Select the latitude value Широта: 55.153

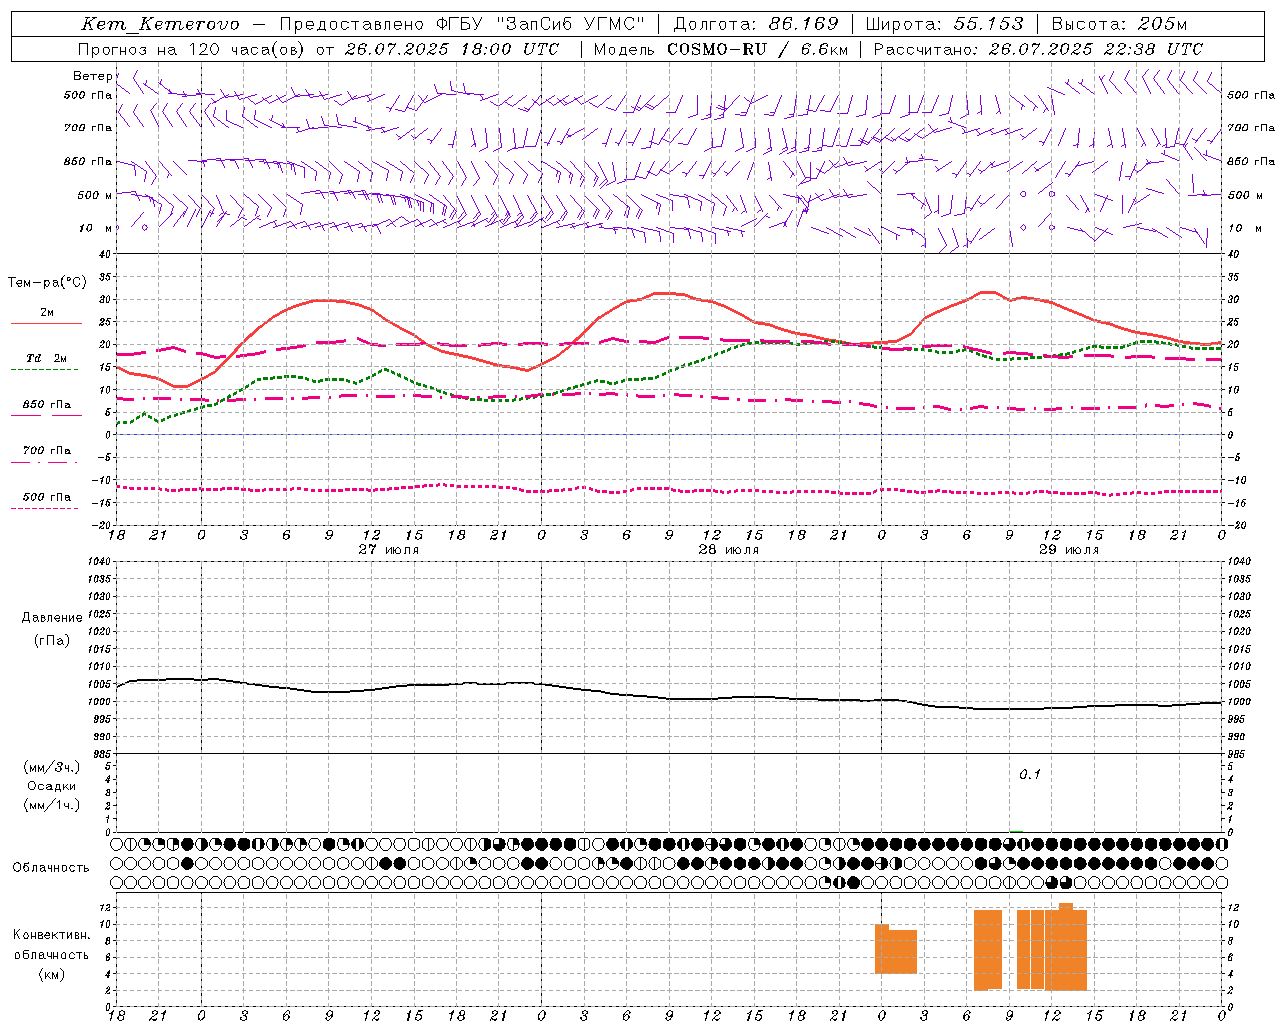tap(945, 24)
